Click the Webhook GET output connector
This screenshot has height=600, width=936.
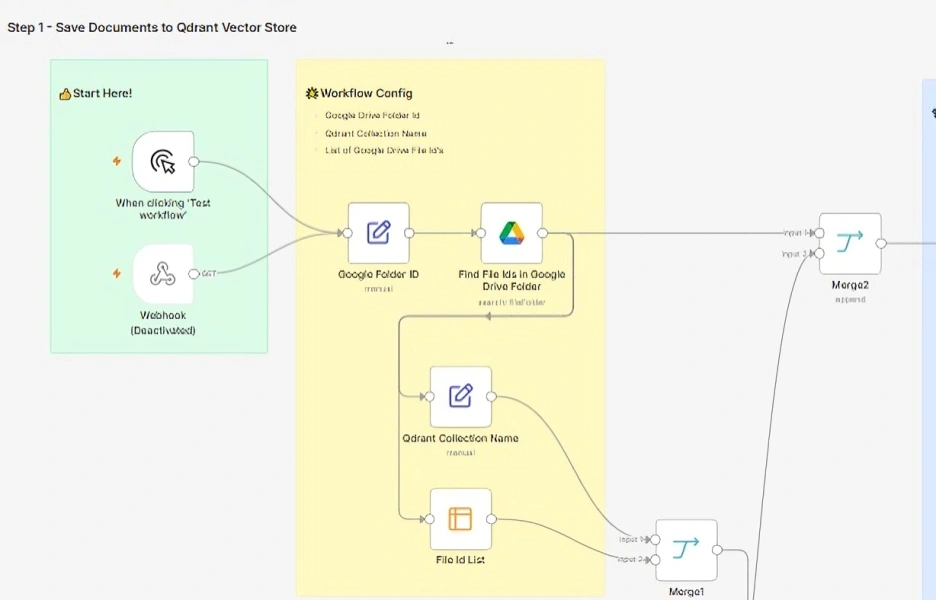point(194,274)
